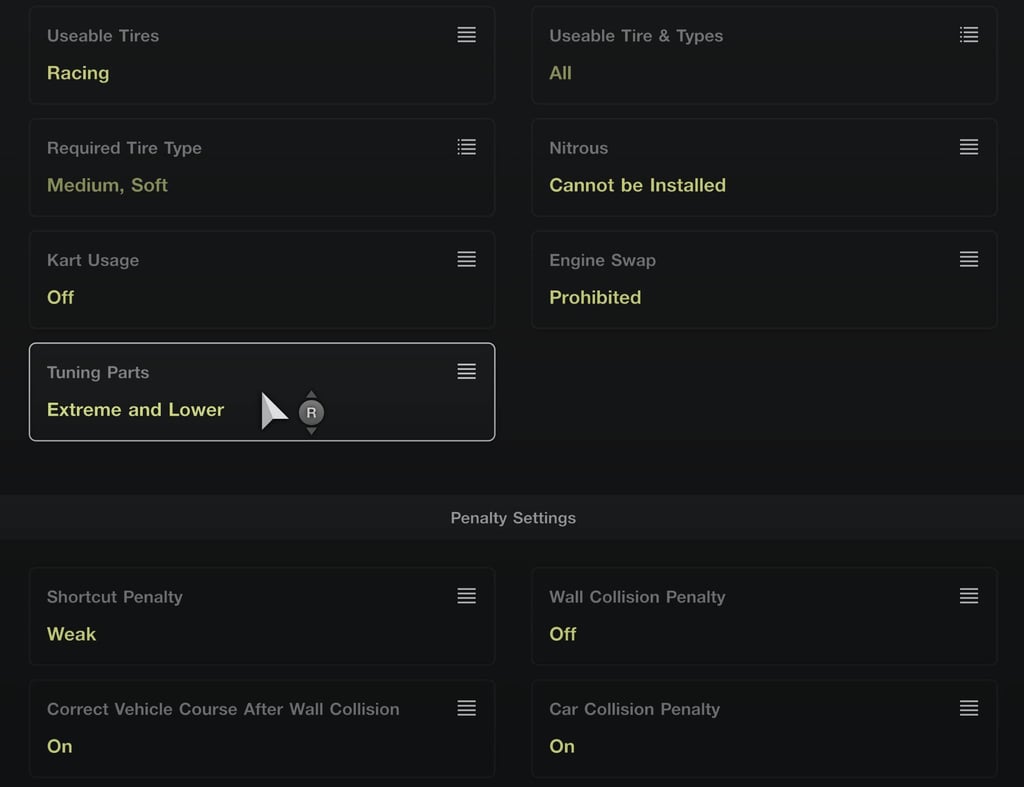Select Engine Swap Prohibited setting
Image resolution: width=1024 pixels, height=787 pixels.
pyautogui.click(x=595, y=297)
